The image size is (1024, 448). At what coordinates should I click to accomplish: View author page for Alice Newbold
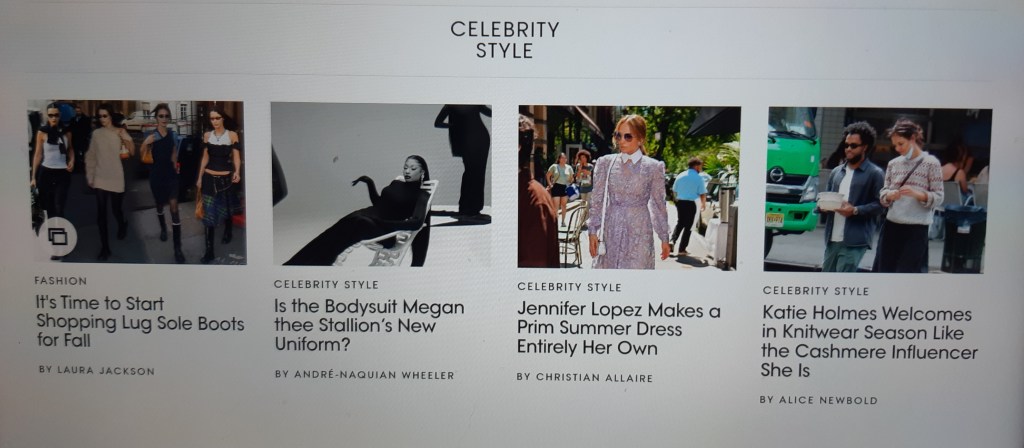click(818, 400)
